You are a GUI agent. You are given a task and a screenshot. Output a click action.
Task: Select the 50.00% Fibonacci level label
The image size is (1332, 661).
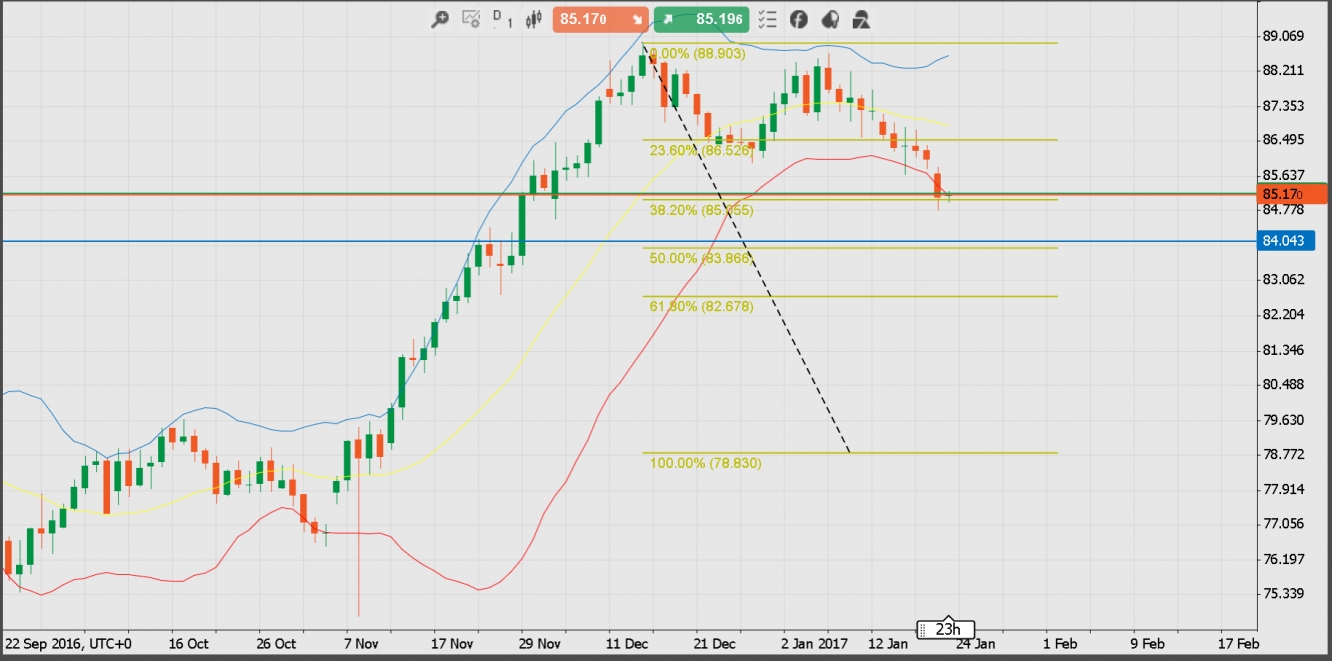[702, 258]
